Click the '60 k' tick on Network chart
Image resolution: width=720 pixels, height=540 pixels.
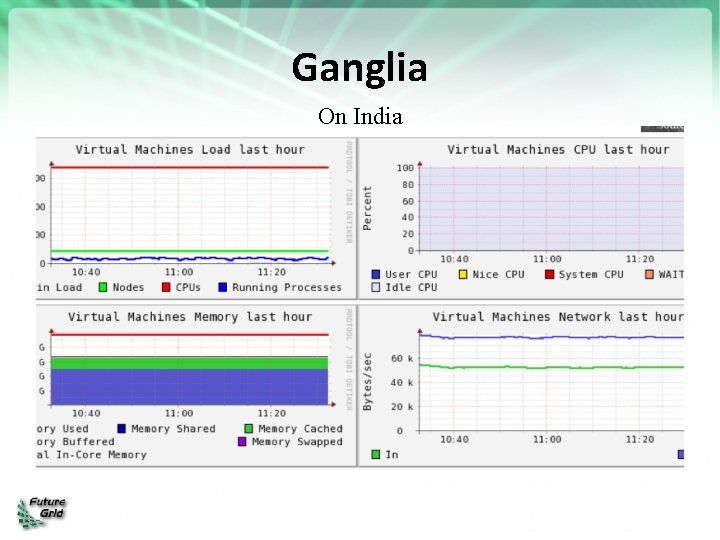[402, 359]
